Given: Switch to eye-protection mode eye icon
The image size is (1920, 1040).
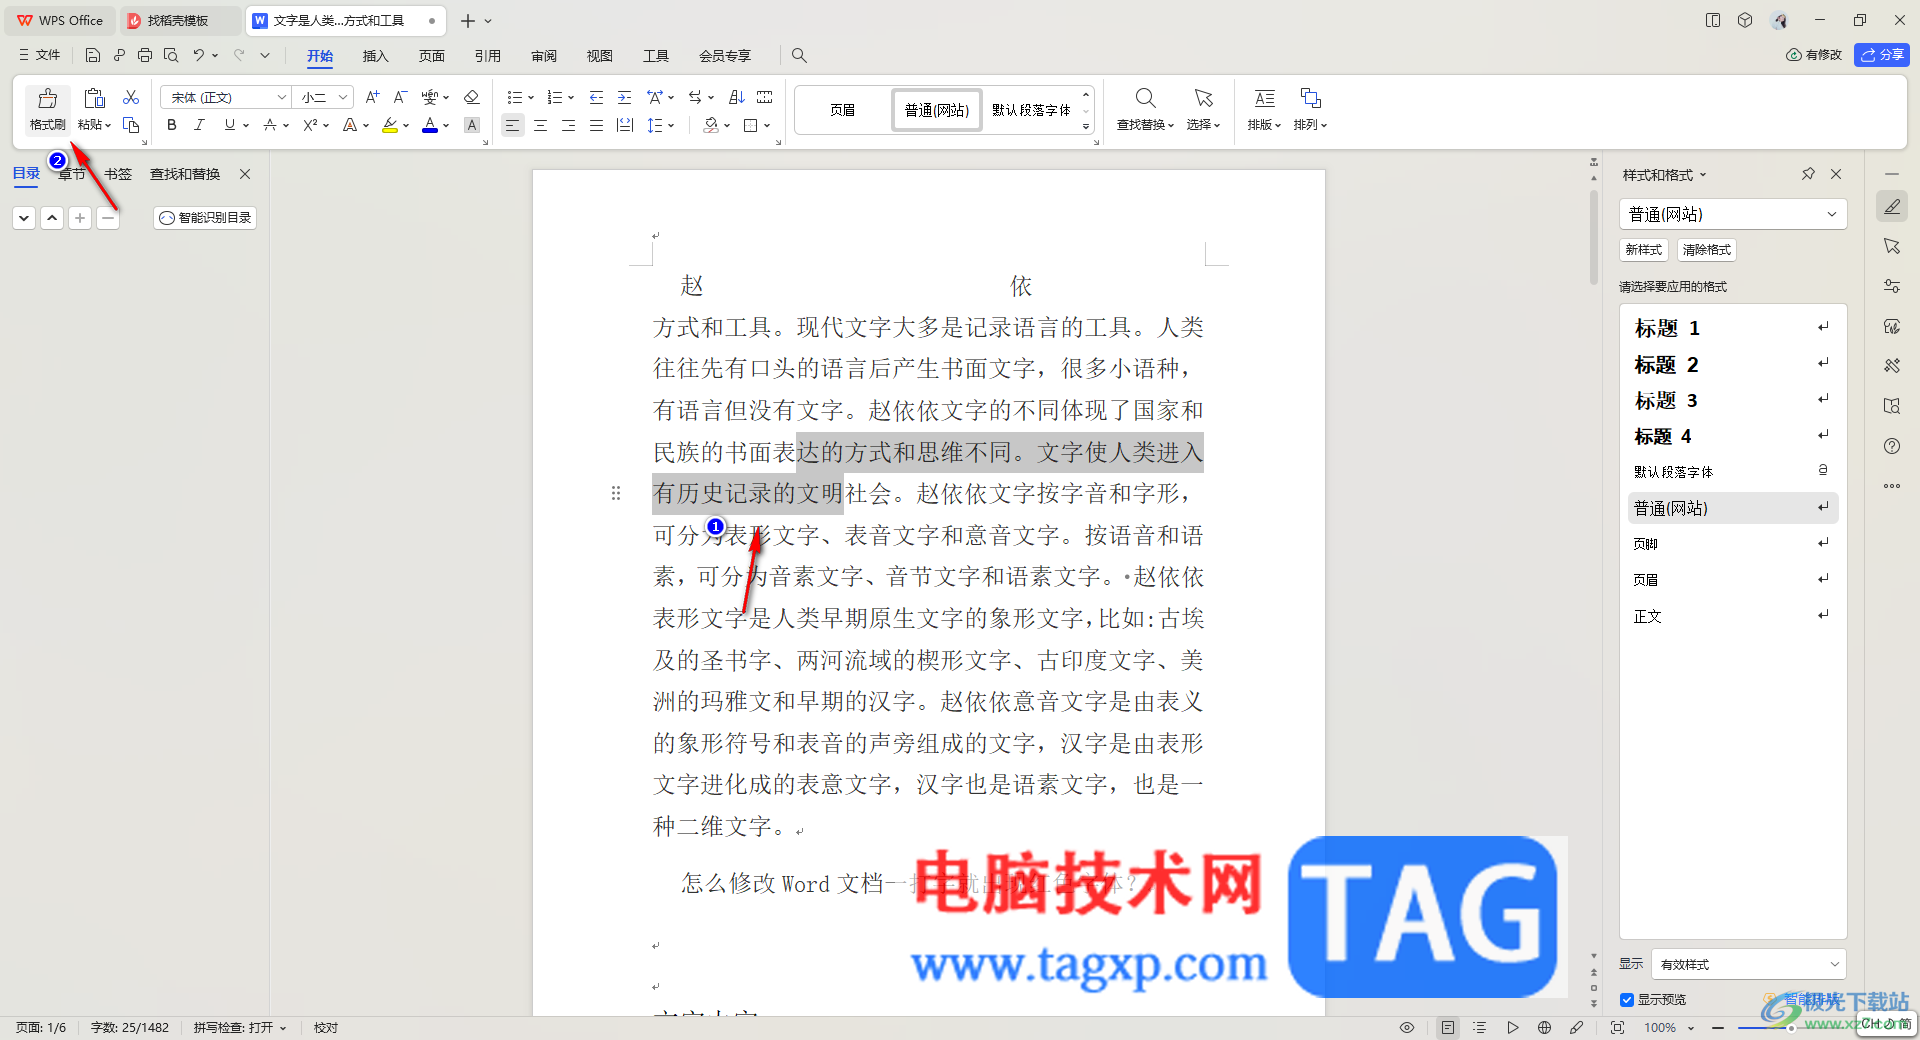Looking at the screenshot, I should coord(1407,1027).
